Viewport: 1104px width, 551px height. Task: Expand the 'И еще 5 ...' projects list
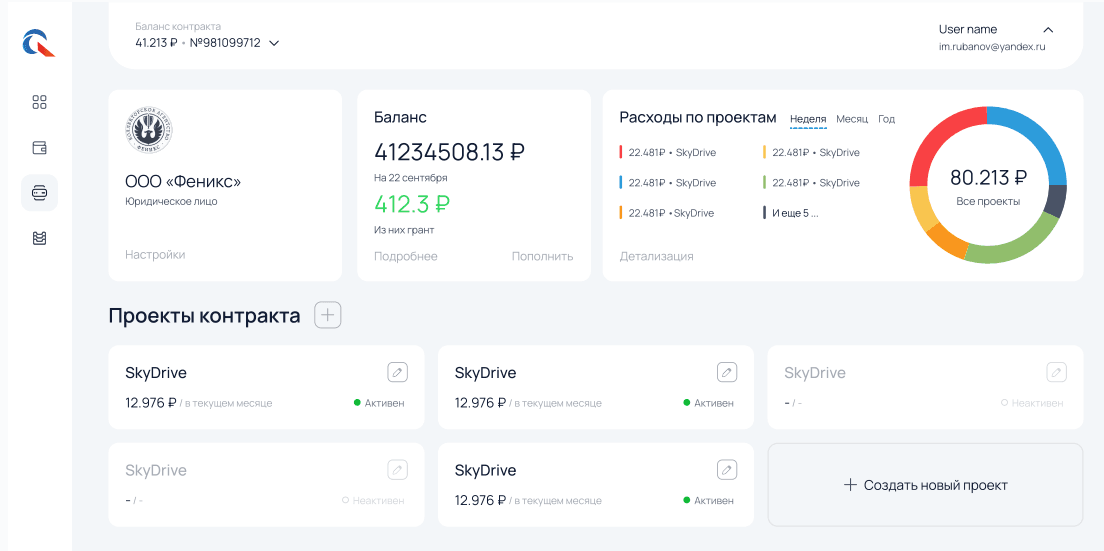(x=794, y=213)
